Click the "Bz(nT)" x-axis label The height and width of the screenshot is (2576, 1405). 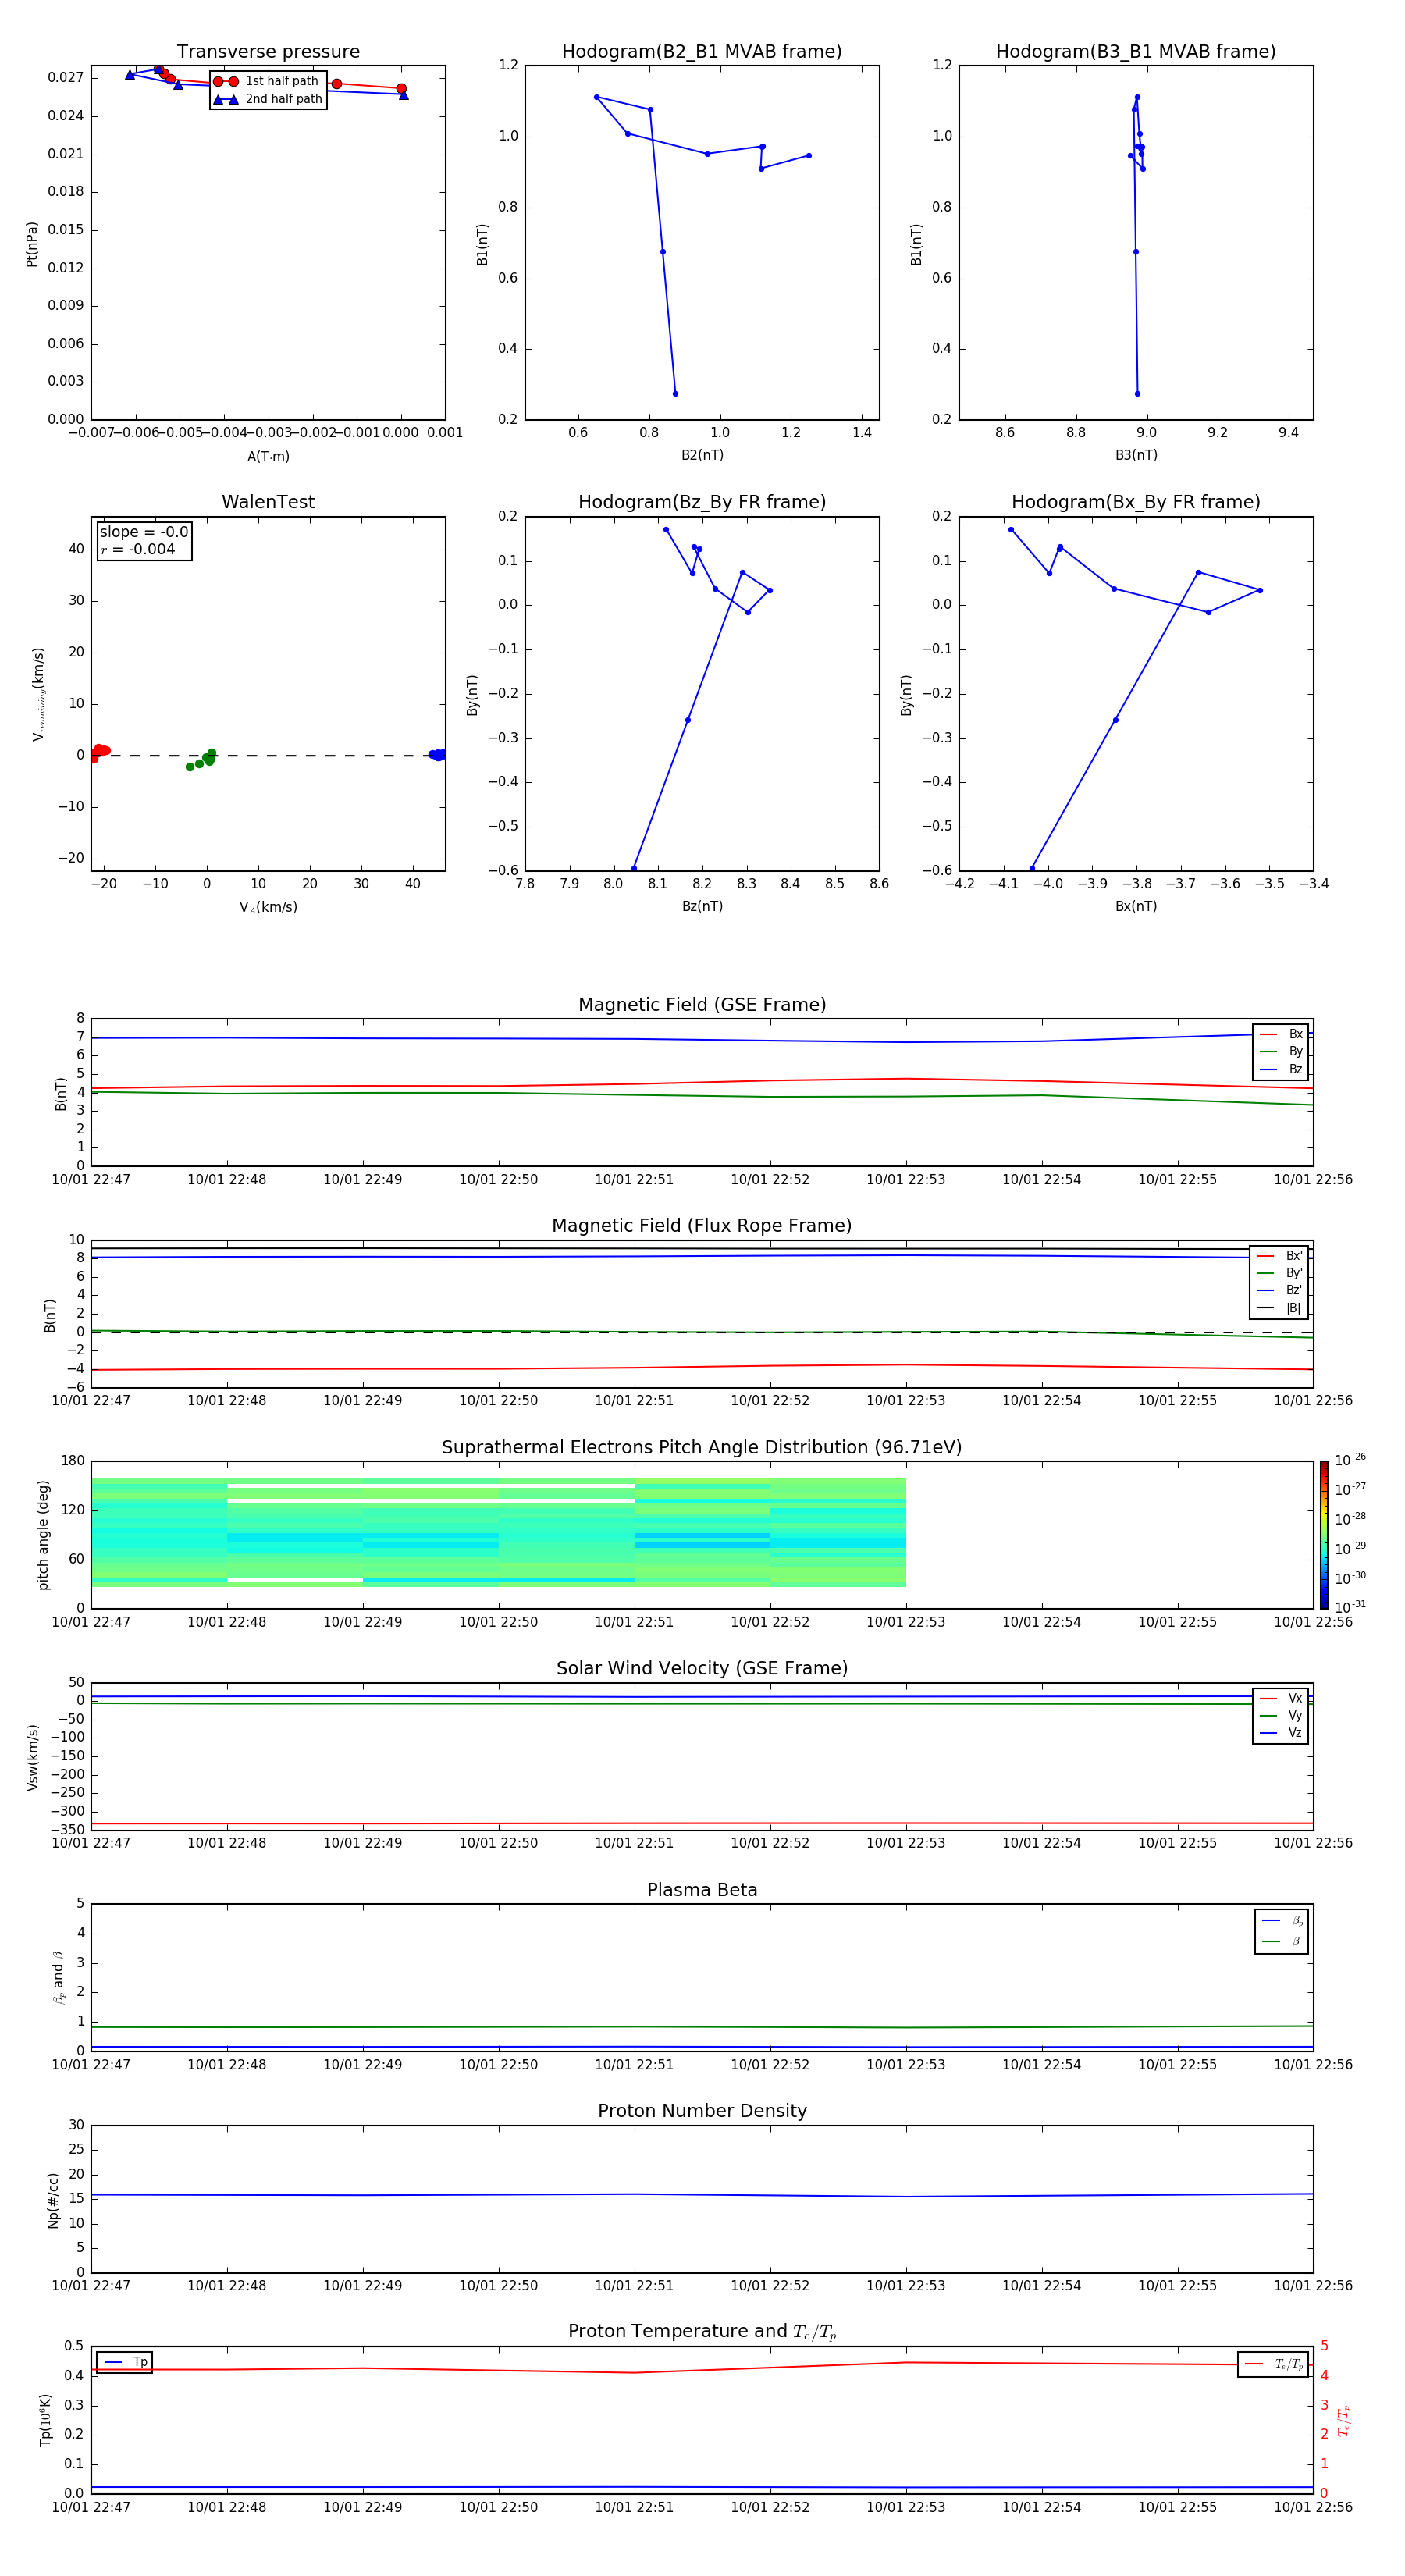pos(702,906)
